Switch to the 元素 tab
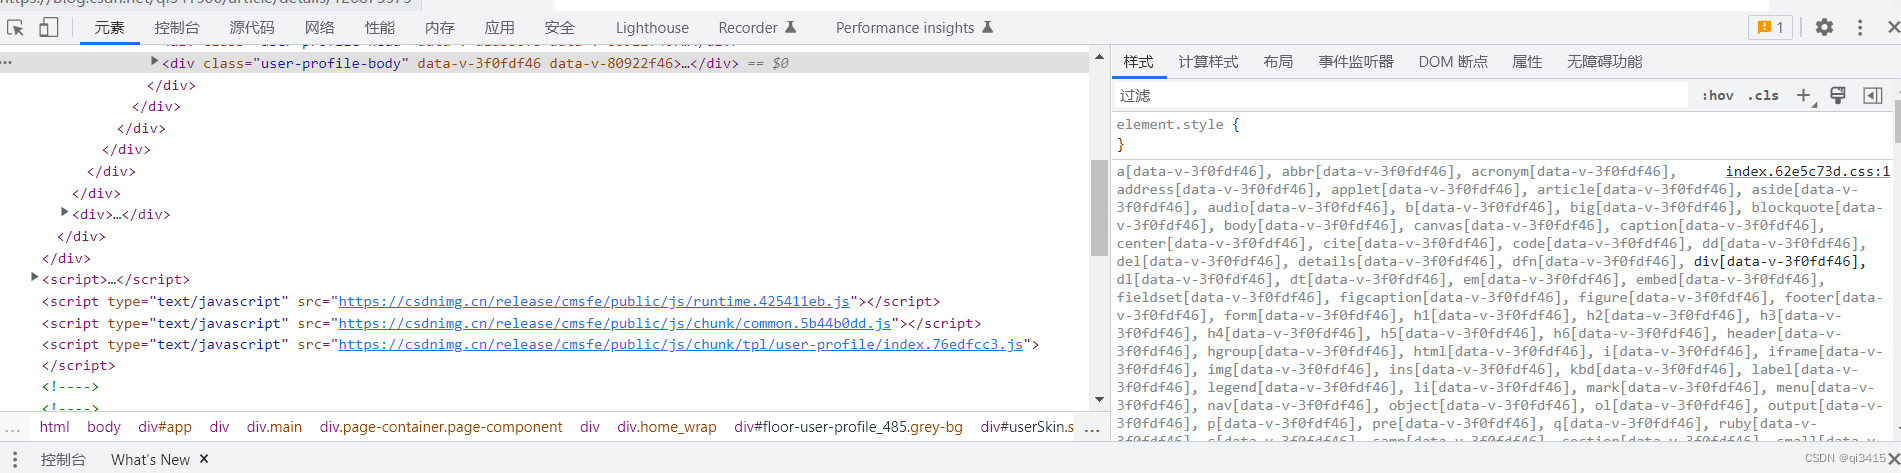Screen dimensions: 1901x473 (110, 28)
